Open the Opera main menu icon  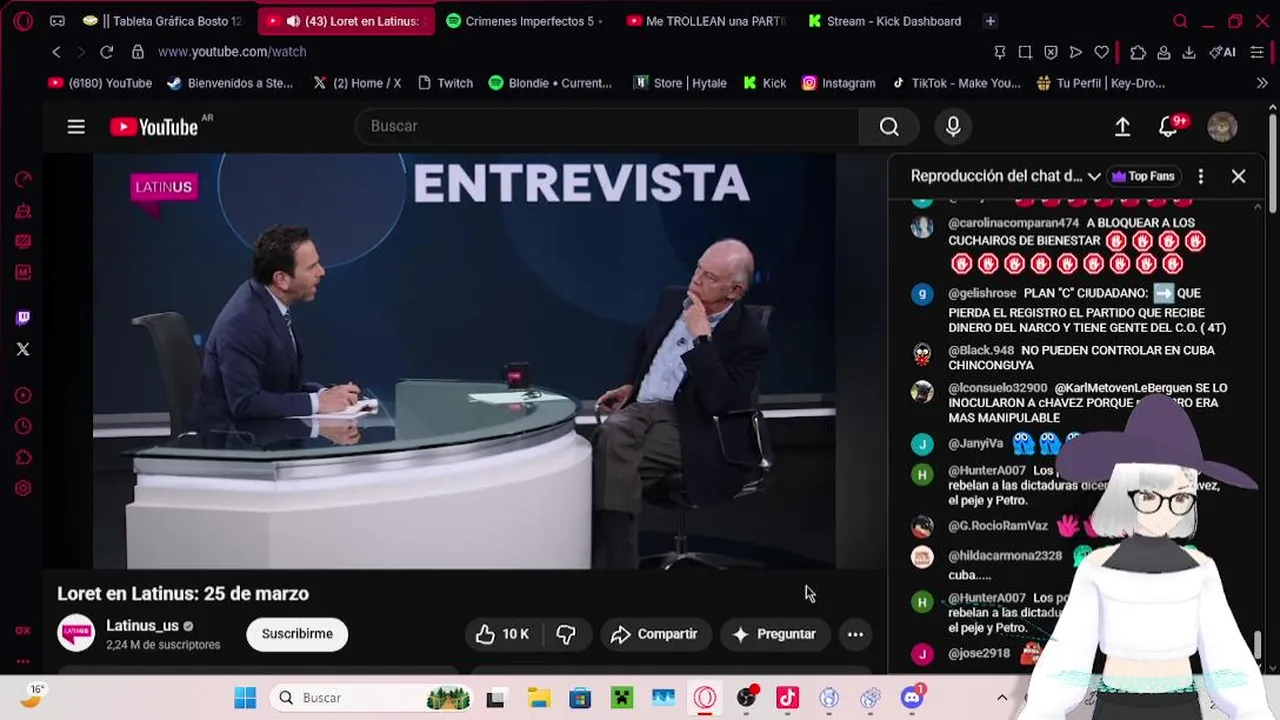(x=23, y=21)
